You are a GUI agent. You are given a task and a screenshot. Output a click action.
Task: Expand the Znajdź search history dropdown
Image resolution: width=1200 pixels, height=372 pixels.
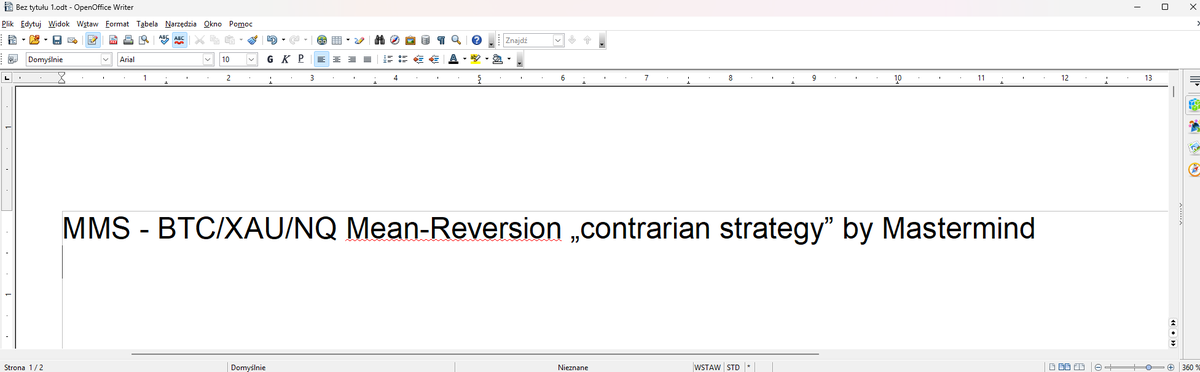click(x=558, y=40)
